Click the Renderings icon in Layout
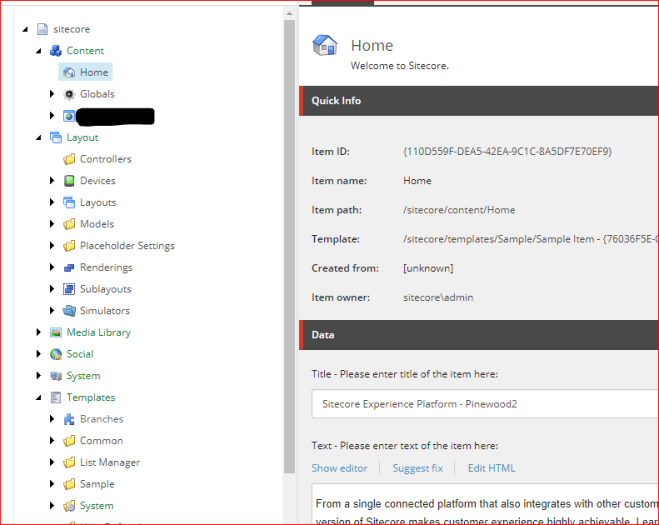 tap(69, 268)
